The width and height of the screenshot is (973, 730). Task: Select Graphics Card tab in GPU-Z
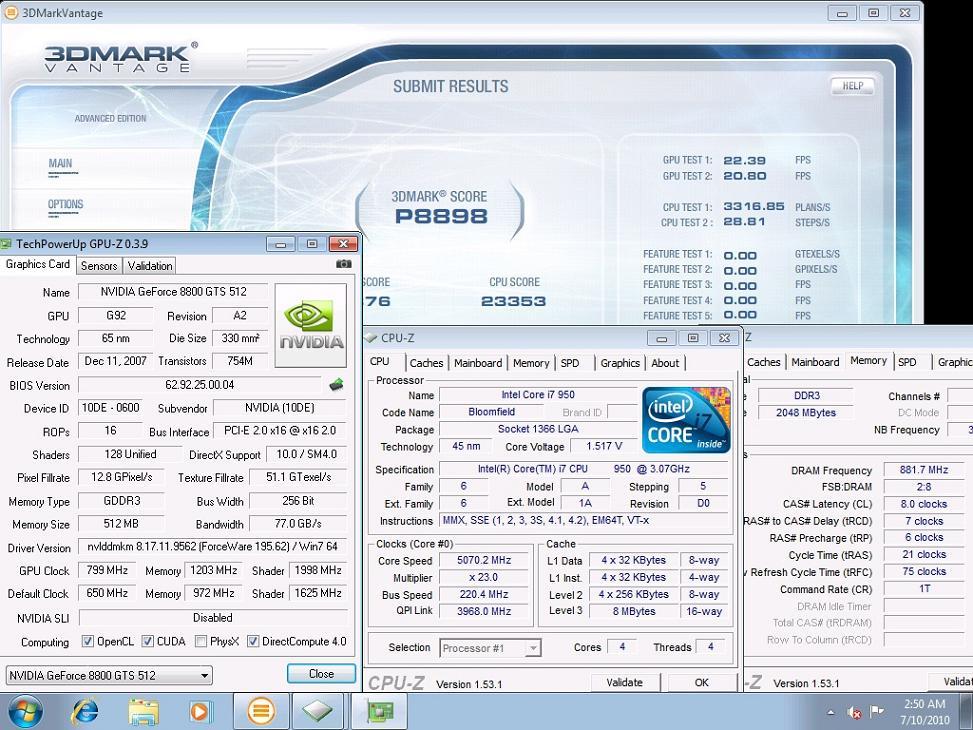38,264
